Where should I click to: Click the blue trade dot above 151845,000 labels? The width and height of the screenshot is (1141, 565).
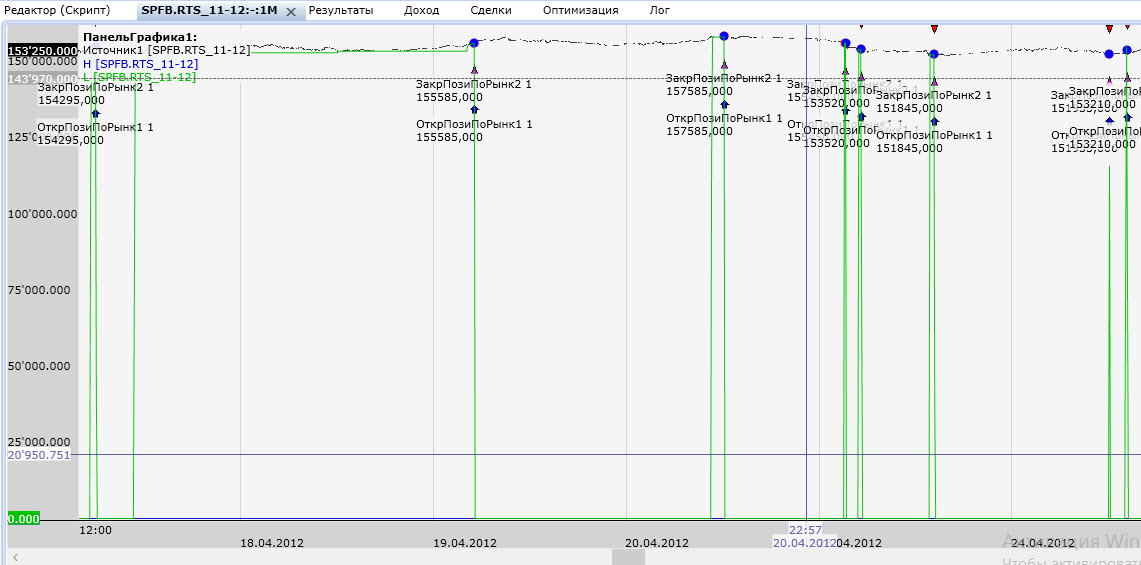(x=934, y=54)
